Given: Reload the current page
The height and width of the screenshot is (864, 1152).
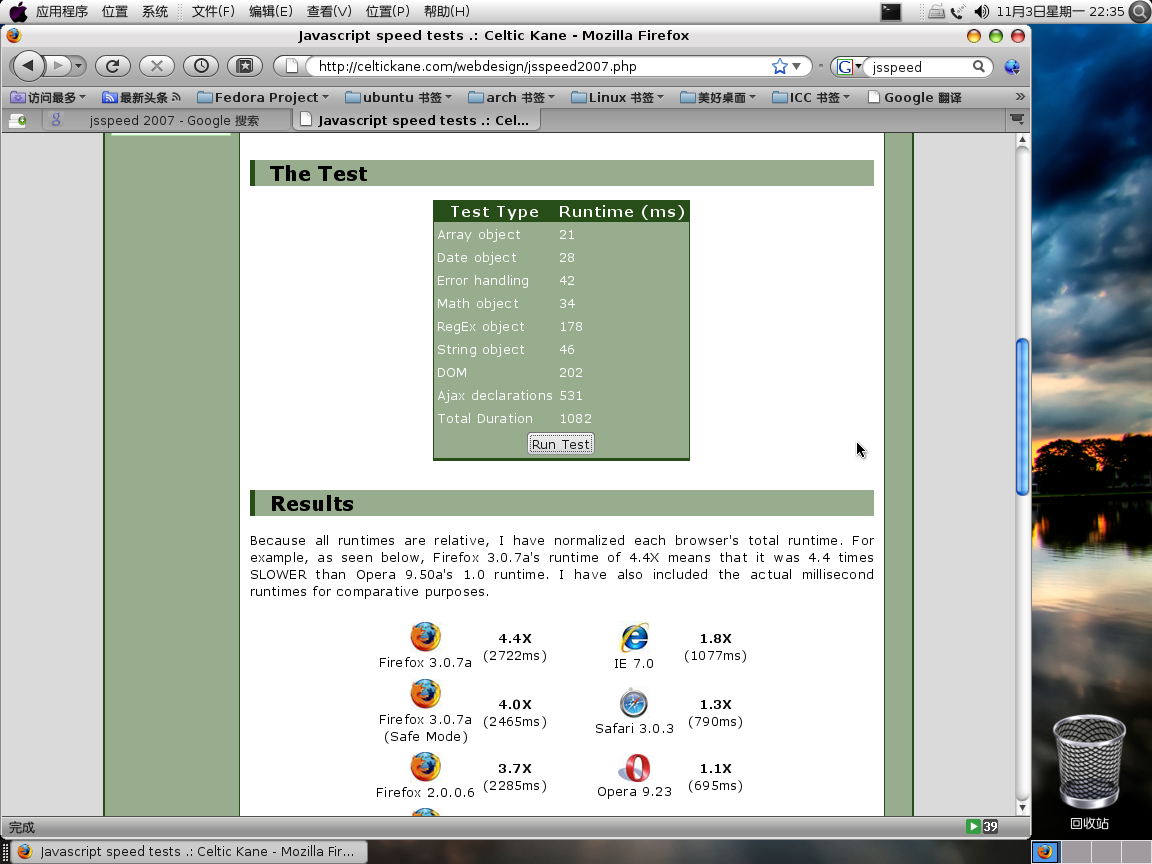Looking at the screenshot, I should [112, 66].
